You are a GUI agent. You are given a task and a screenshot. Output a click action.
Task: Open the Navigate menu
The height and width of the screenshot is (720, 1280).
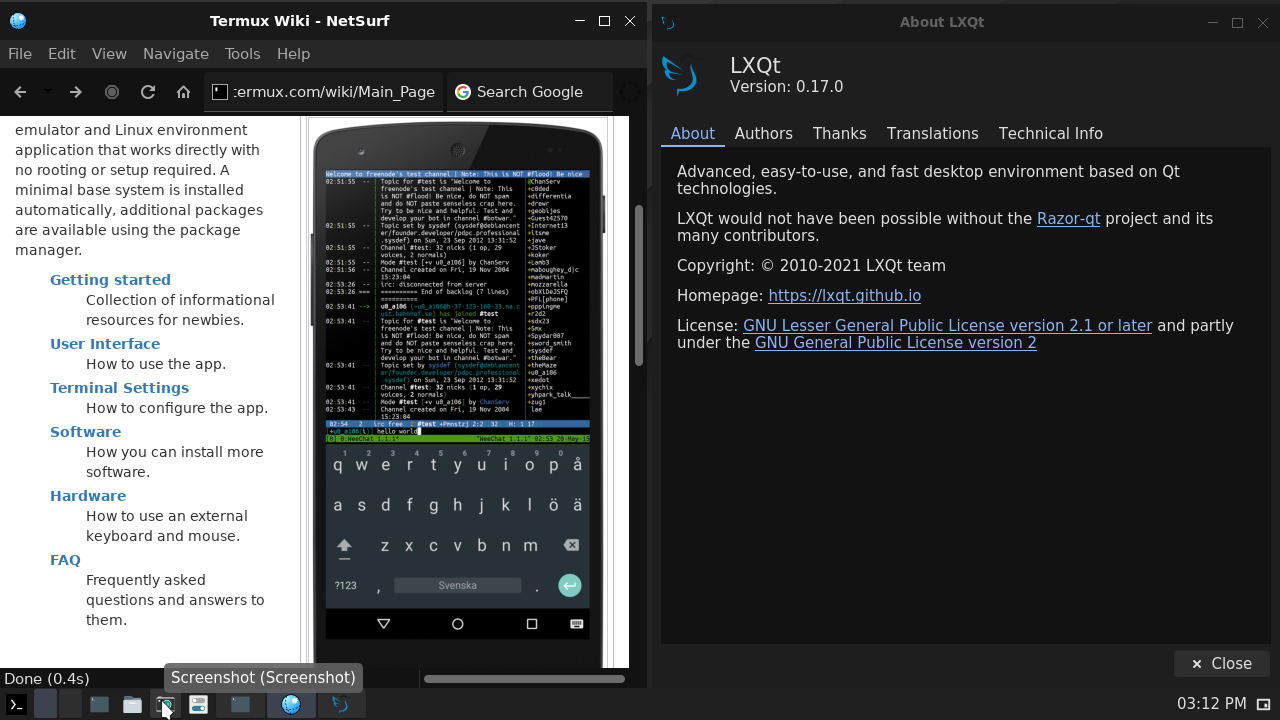[176, 54]
